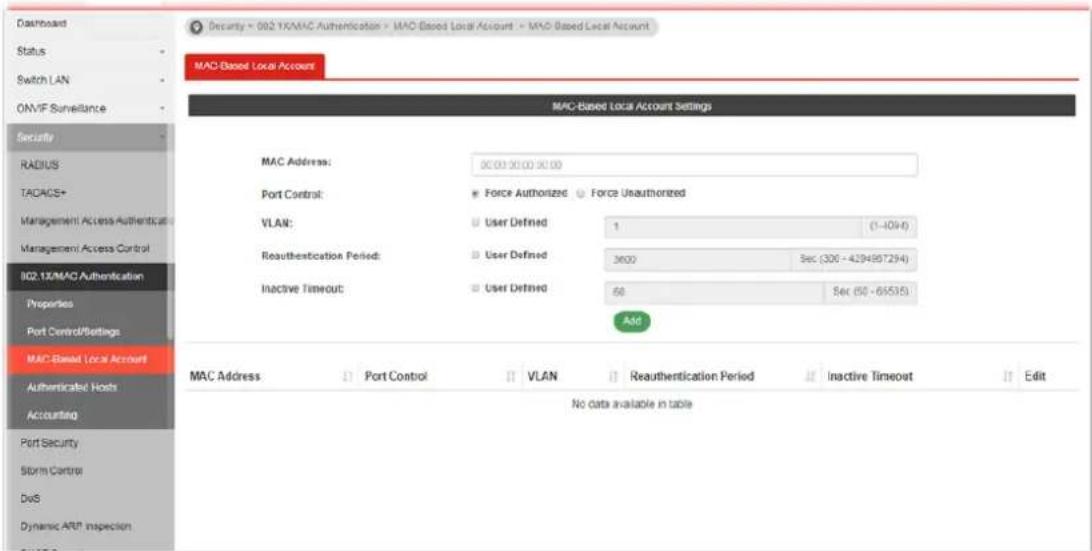Image resolution: width=1092 pixels, height=551 pixels.
Task: Sort table by Reauthentication Period column
Action: pos(723,376)
